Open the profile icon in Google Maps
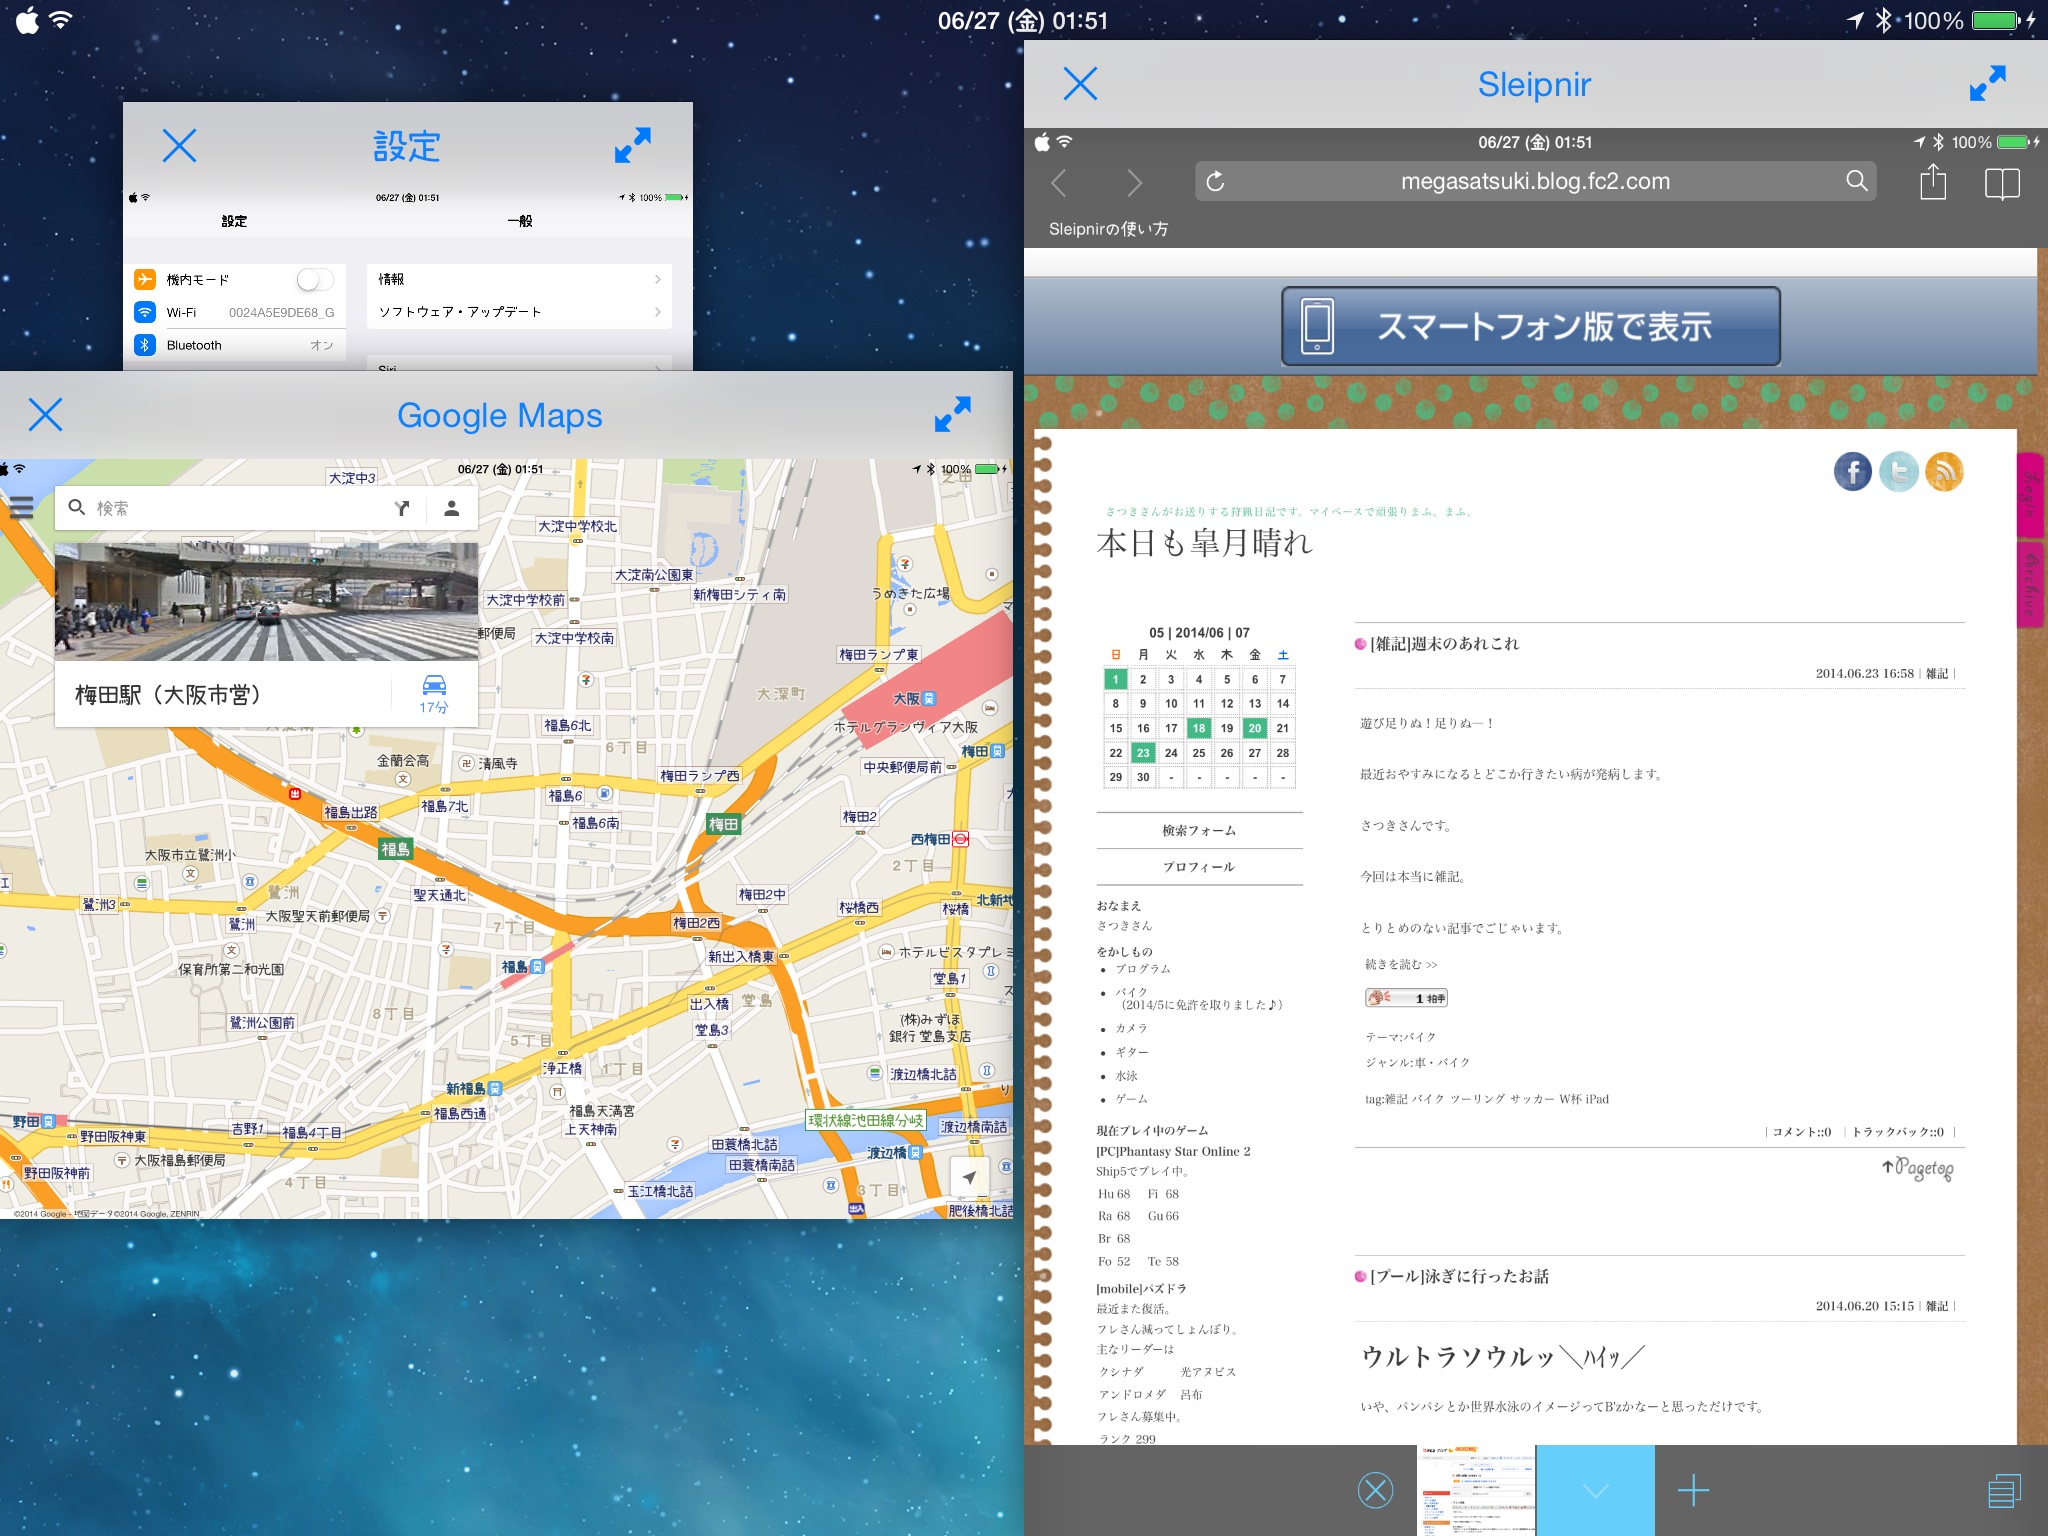This screenshot has width=2048, height=1536. point(452,508)
